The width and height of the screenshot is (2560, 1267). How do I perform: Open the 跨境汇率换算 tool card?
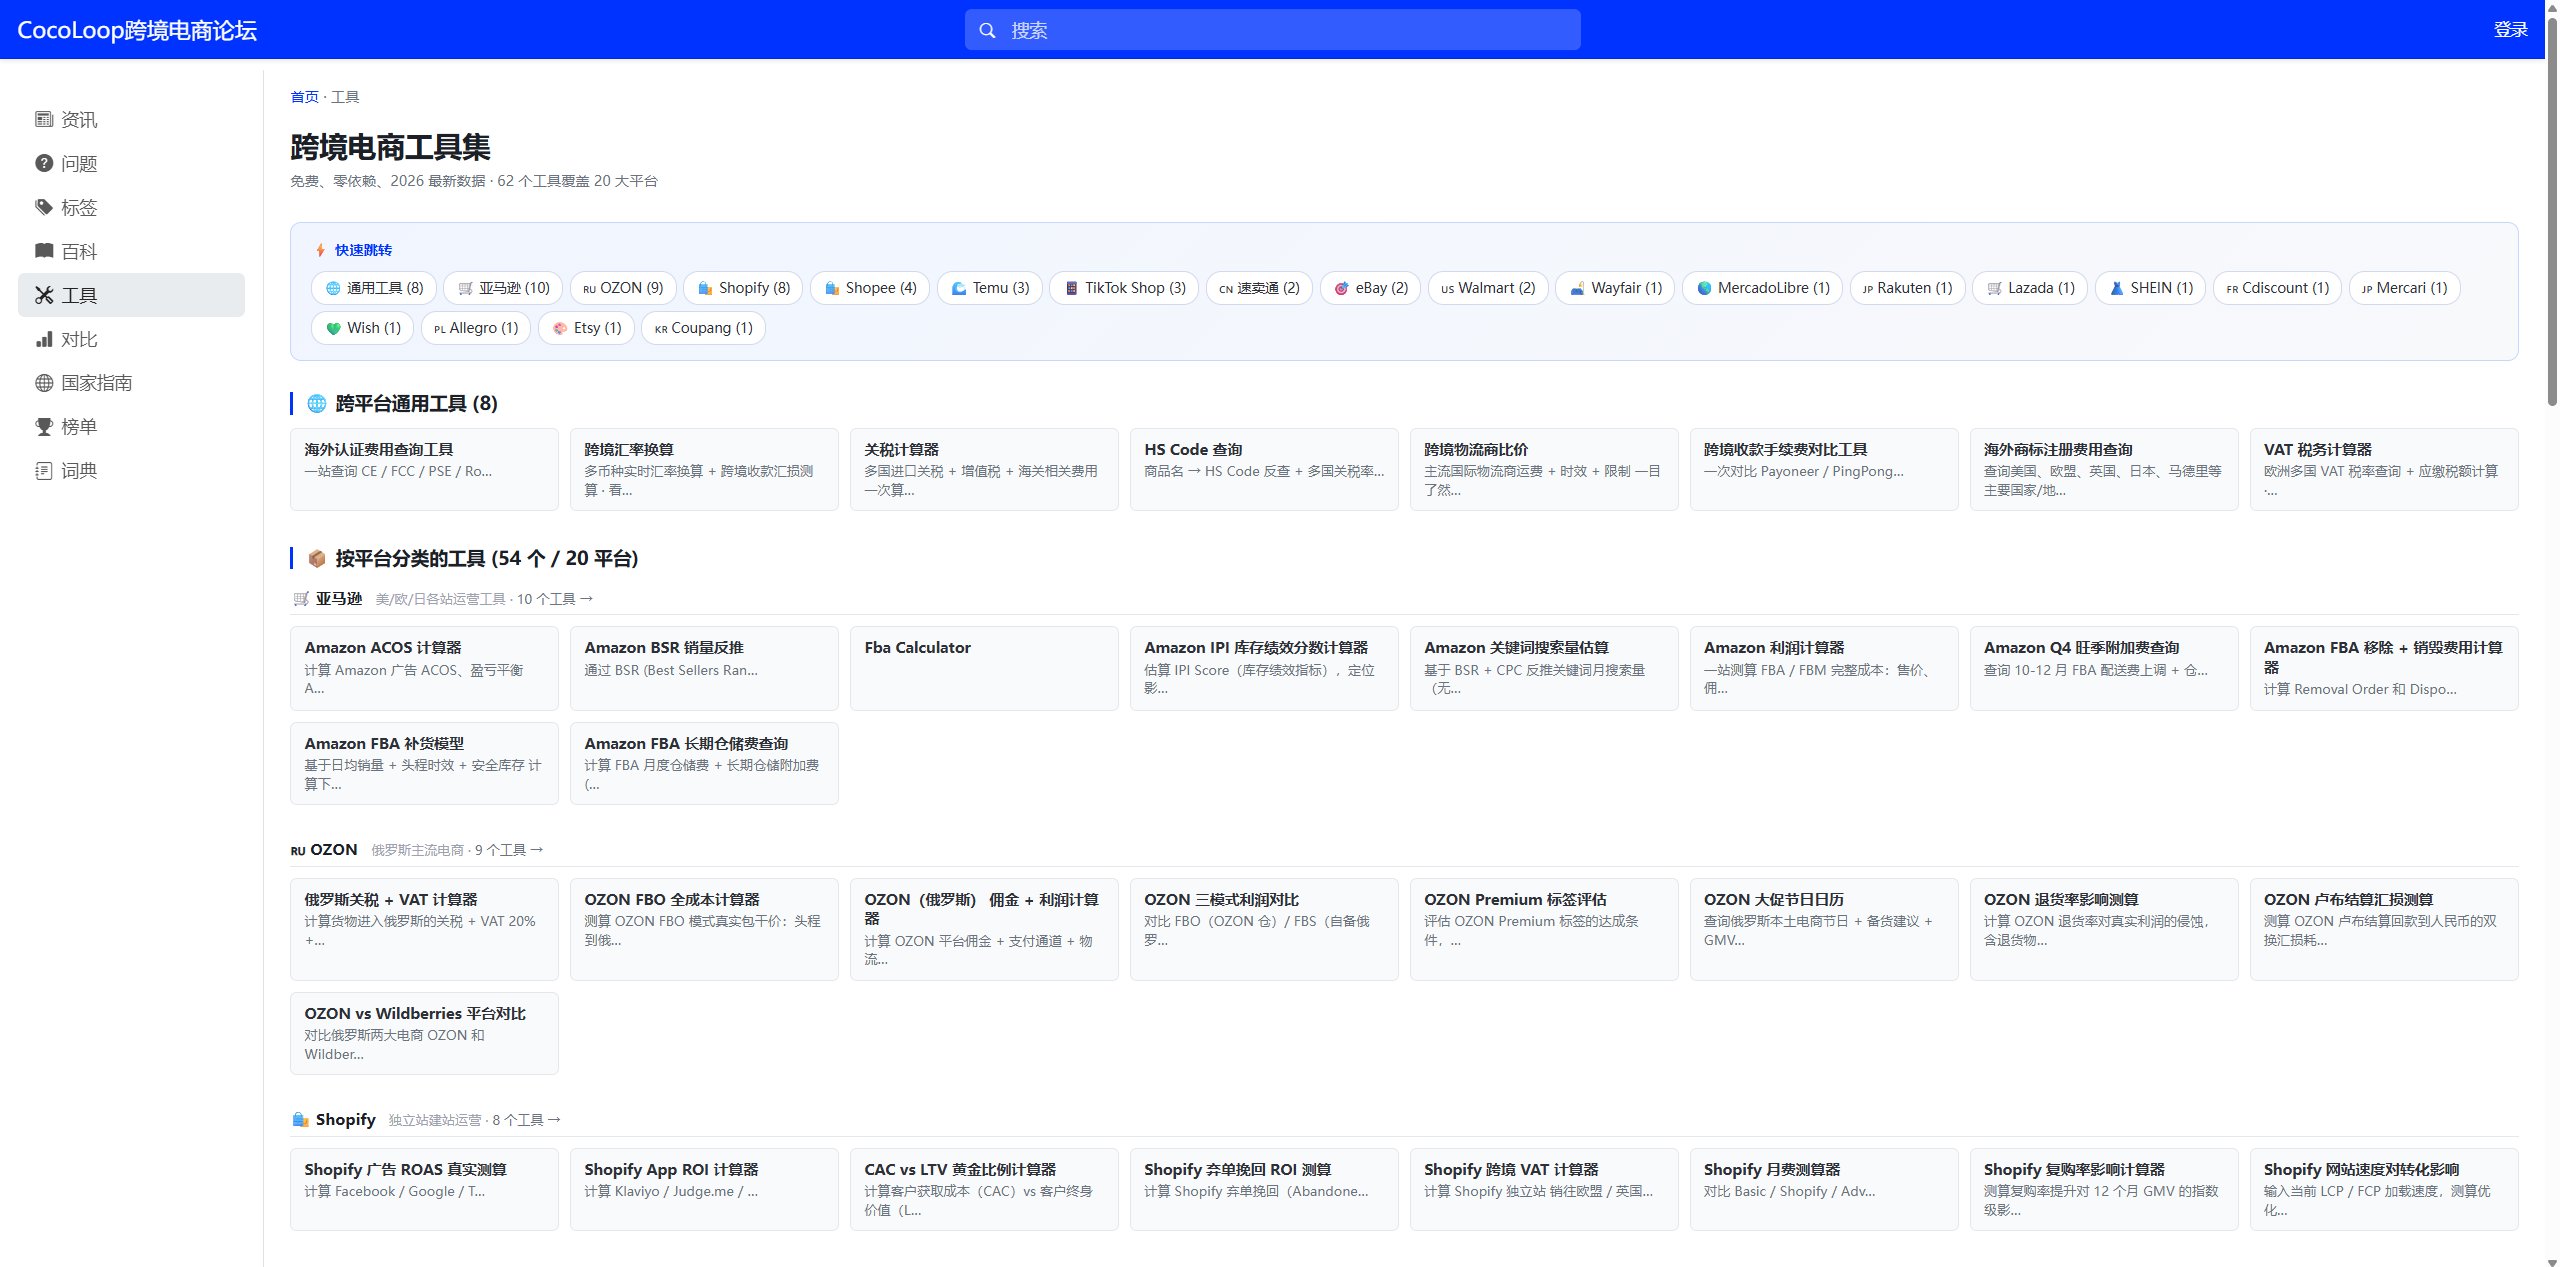[704, 469]
